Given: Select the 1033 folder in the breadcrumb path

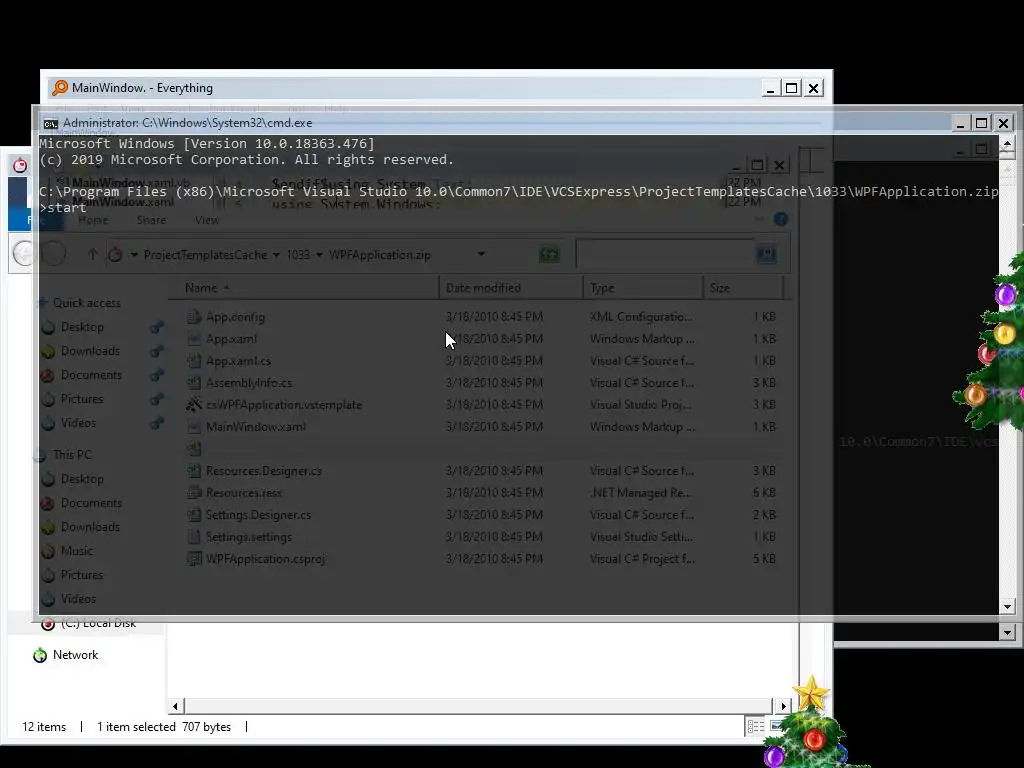Looking at the screenshot, I should pyautogui.click(x=298, y=255).
